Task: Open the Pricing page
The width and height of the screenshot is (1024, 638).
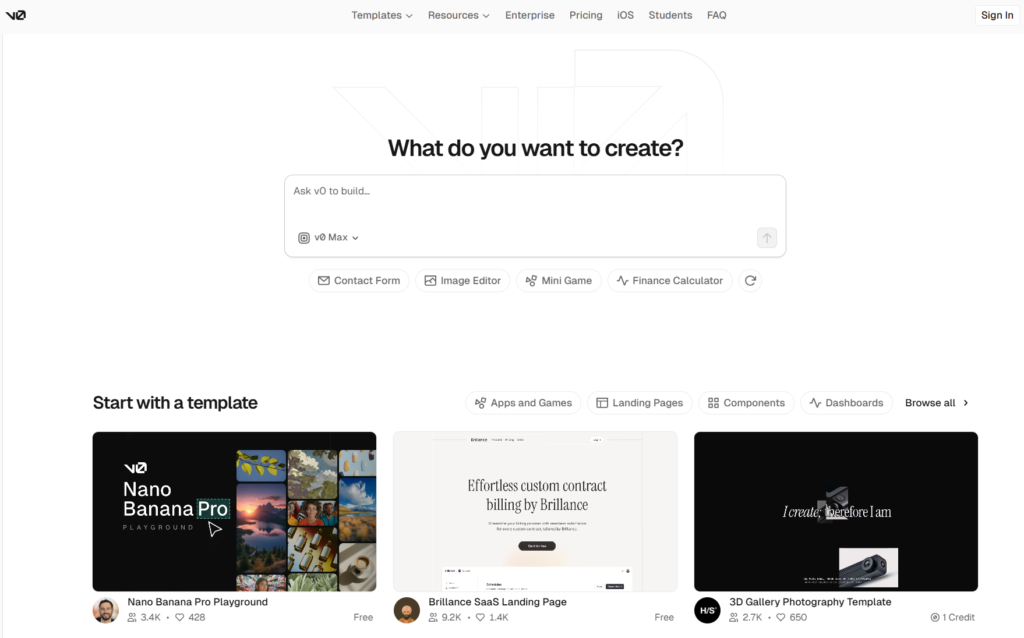Action: (x=585, y=15)
